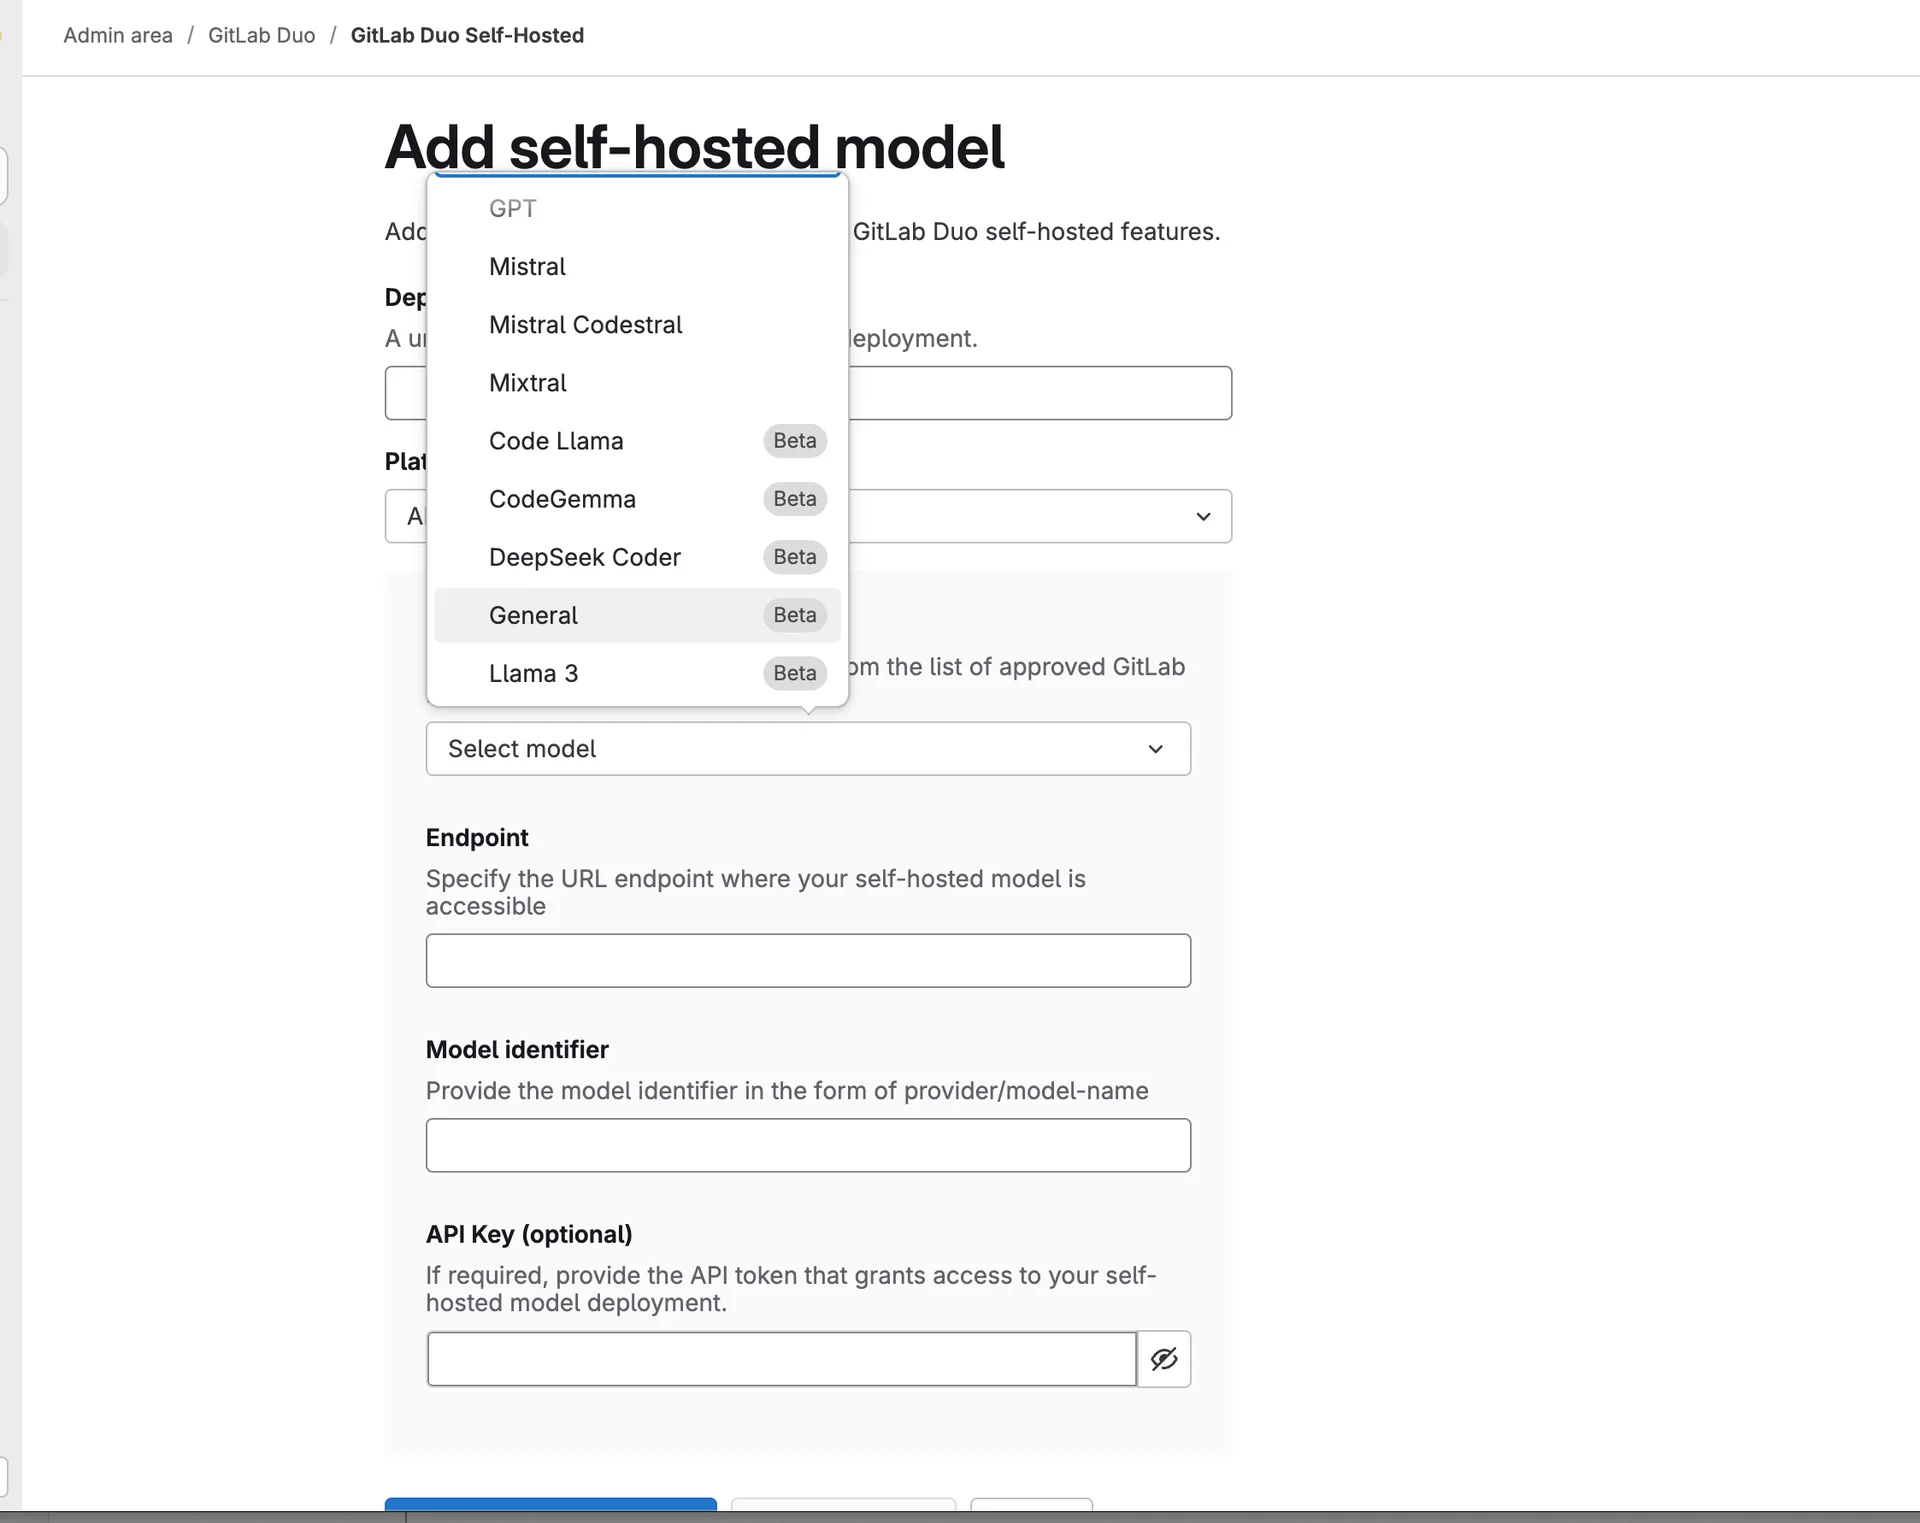
Task: Navigate to the "Admin area" breadcrumb
Action: [x=117, y=35]
